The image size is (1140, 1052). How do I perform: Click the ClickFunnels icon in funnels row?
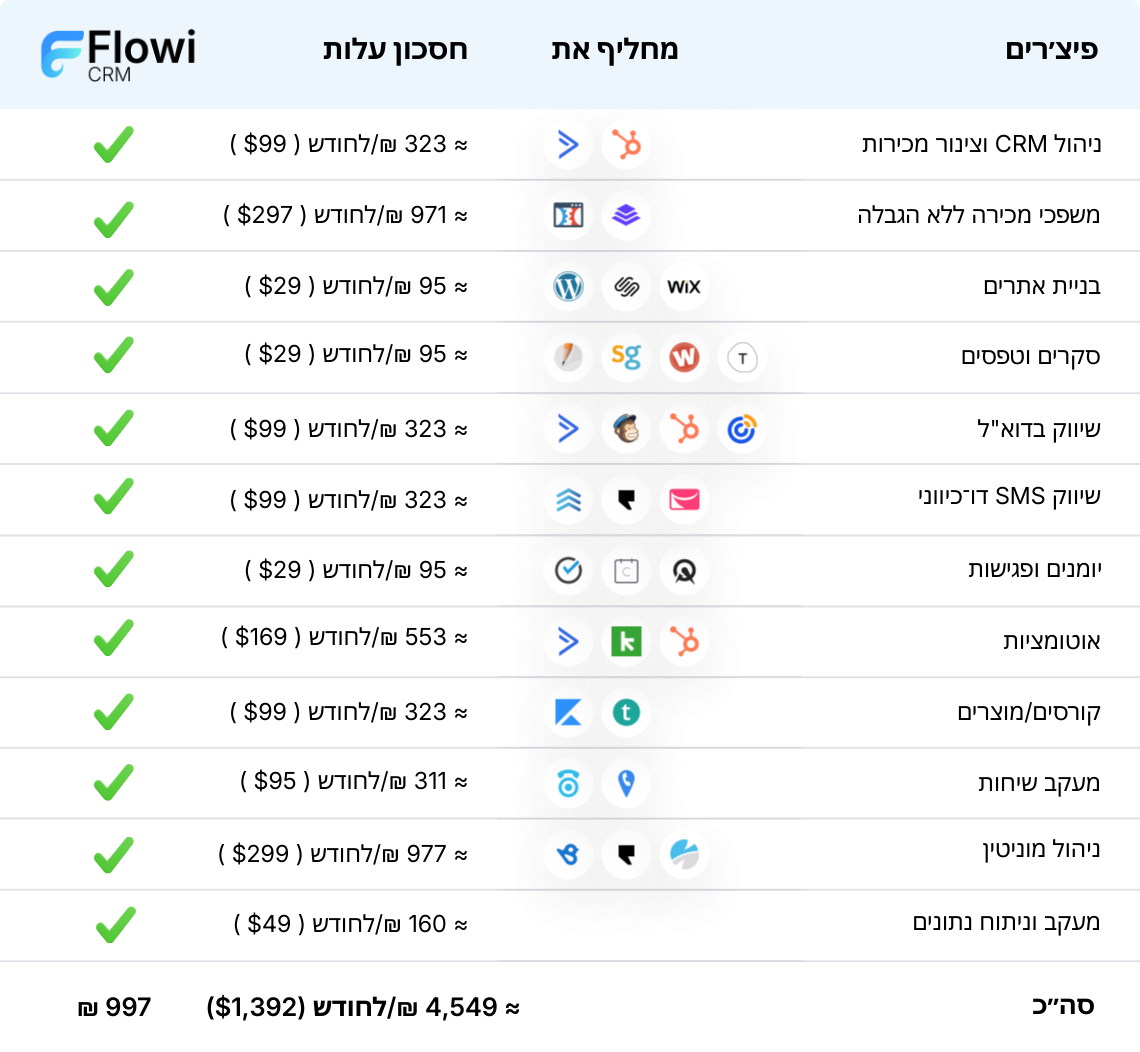click(x=568, y=215)
